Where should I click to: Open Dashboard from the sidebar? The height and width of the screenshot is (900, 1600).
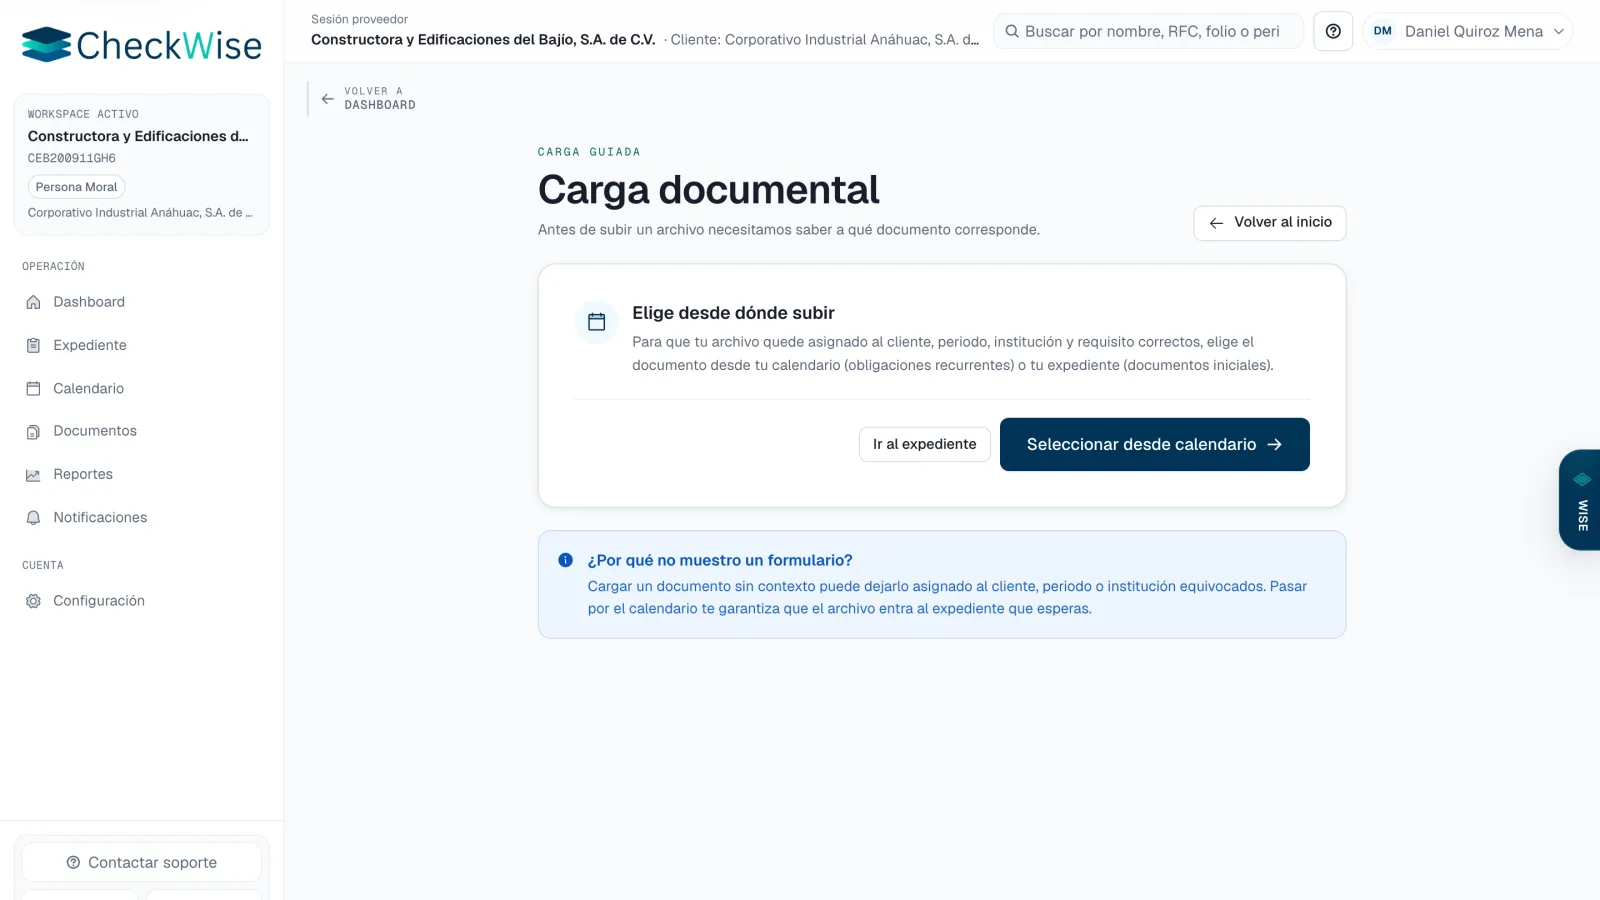point(141,302)
